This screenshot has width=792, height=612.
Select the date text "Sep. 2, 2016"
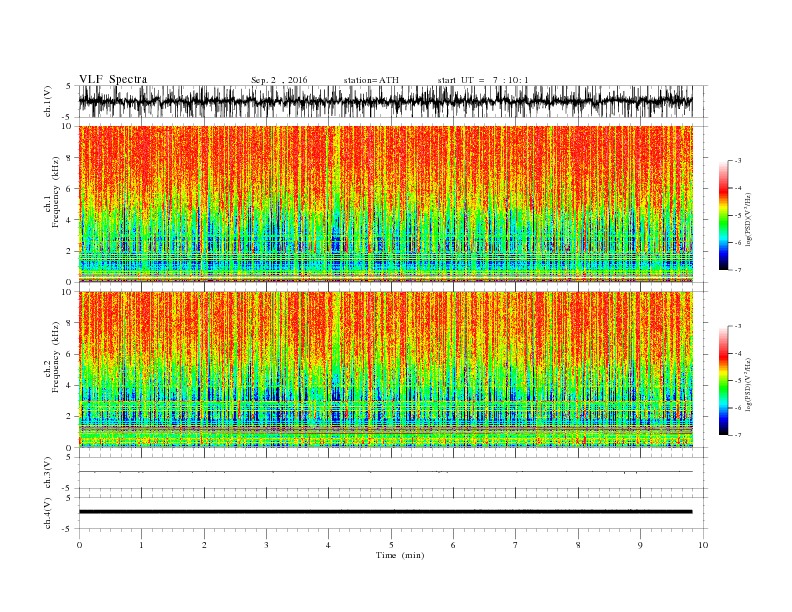[279, 80]
